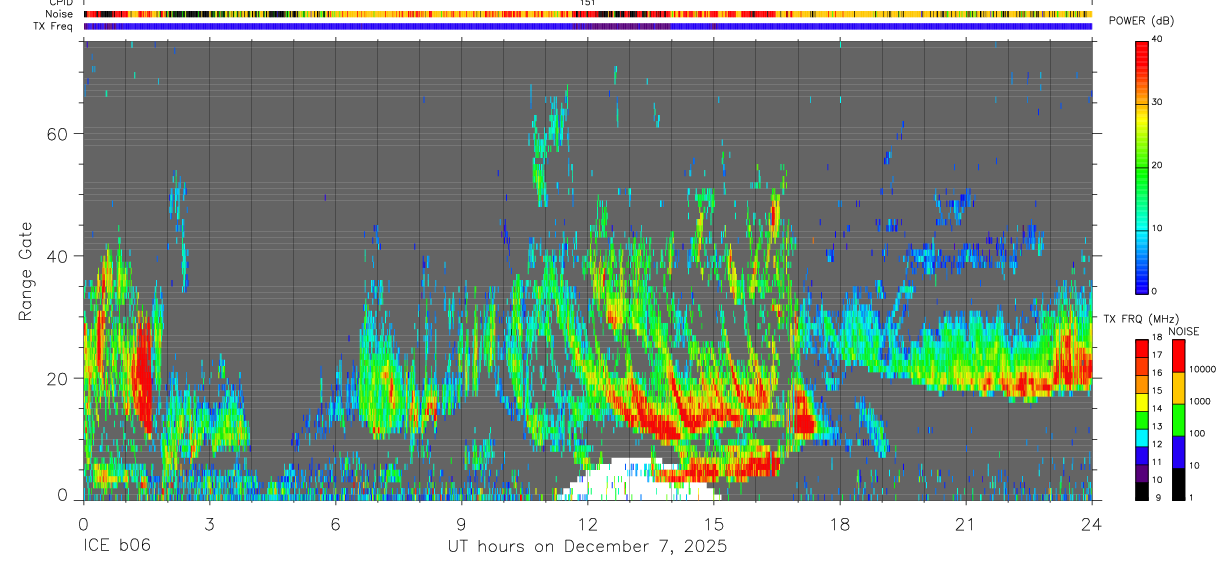Click the 0 label on the POWER colorbar

[x=1156, y=291]
